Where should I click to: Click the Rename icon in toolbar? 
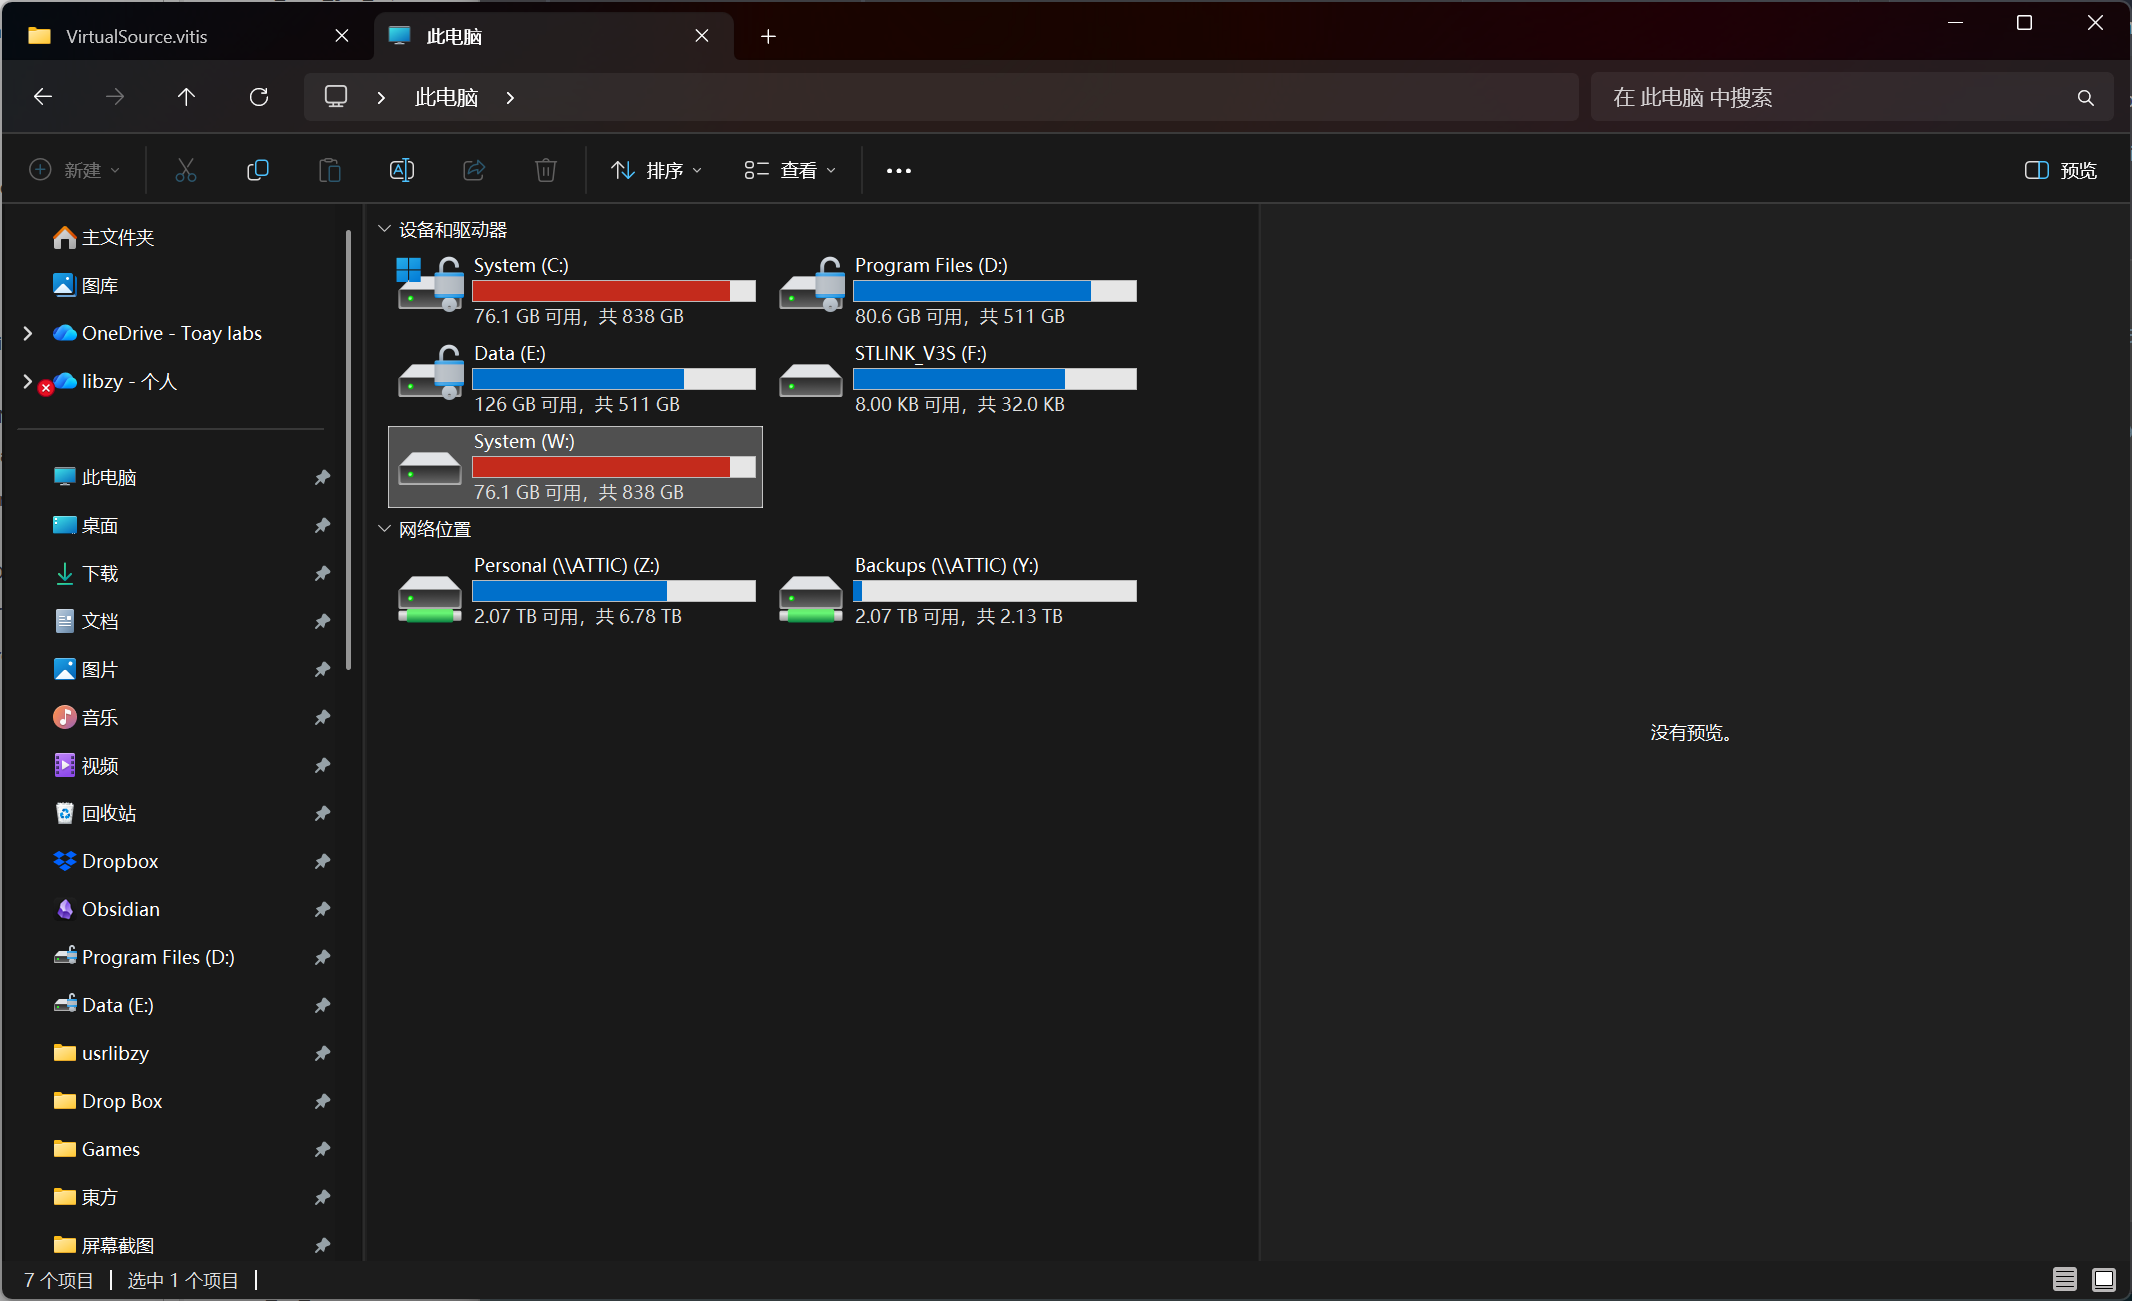click(402, 170)
